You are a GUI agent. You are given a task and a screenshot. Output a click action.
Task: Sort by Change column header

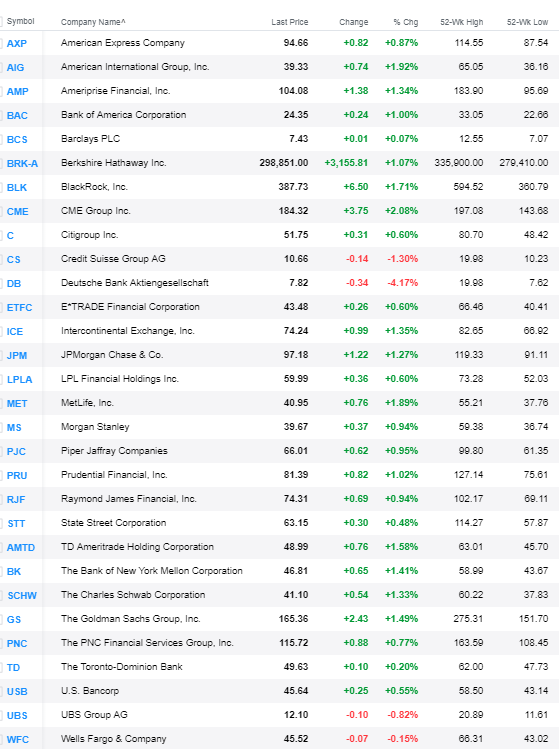coord(354,22)
